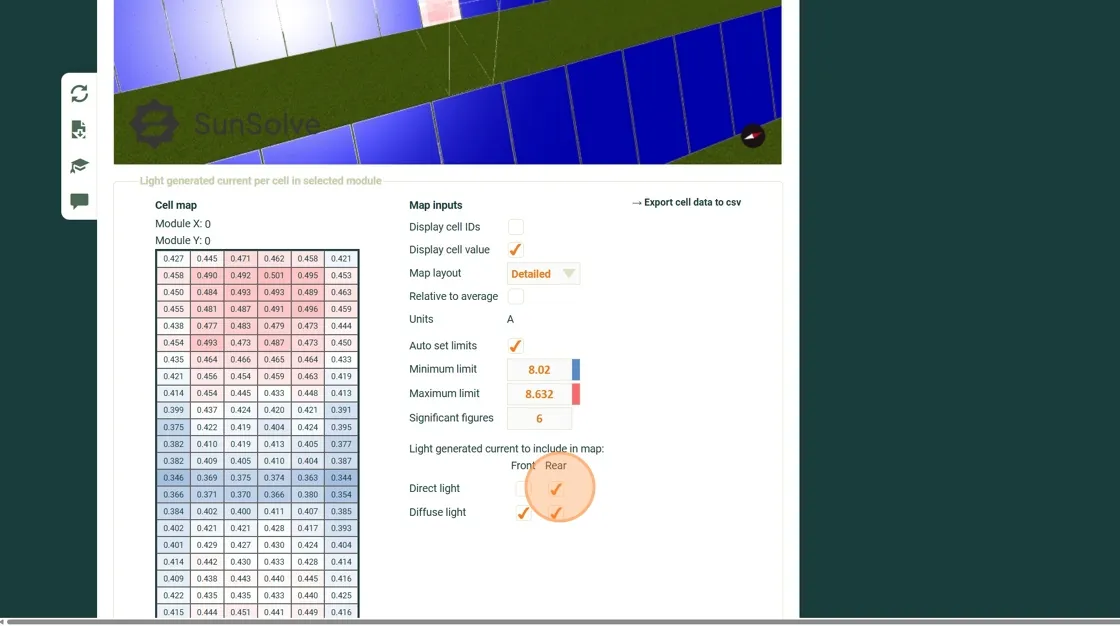Disable Auto set limits checkbox
Viewport: 1120px width, 626px height.
click(516, 346)
